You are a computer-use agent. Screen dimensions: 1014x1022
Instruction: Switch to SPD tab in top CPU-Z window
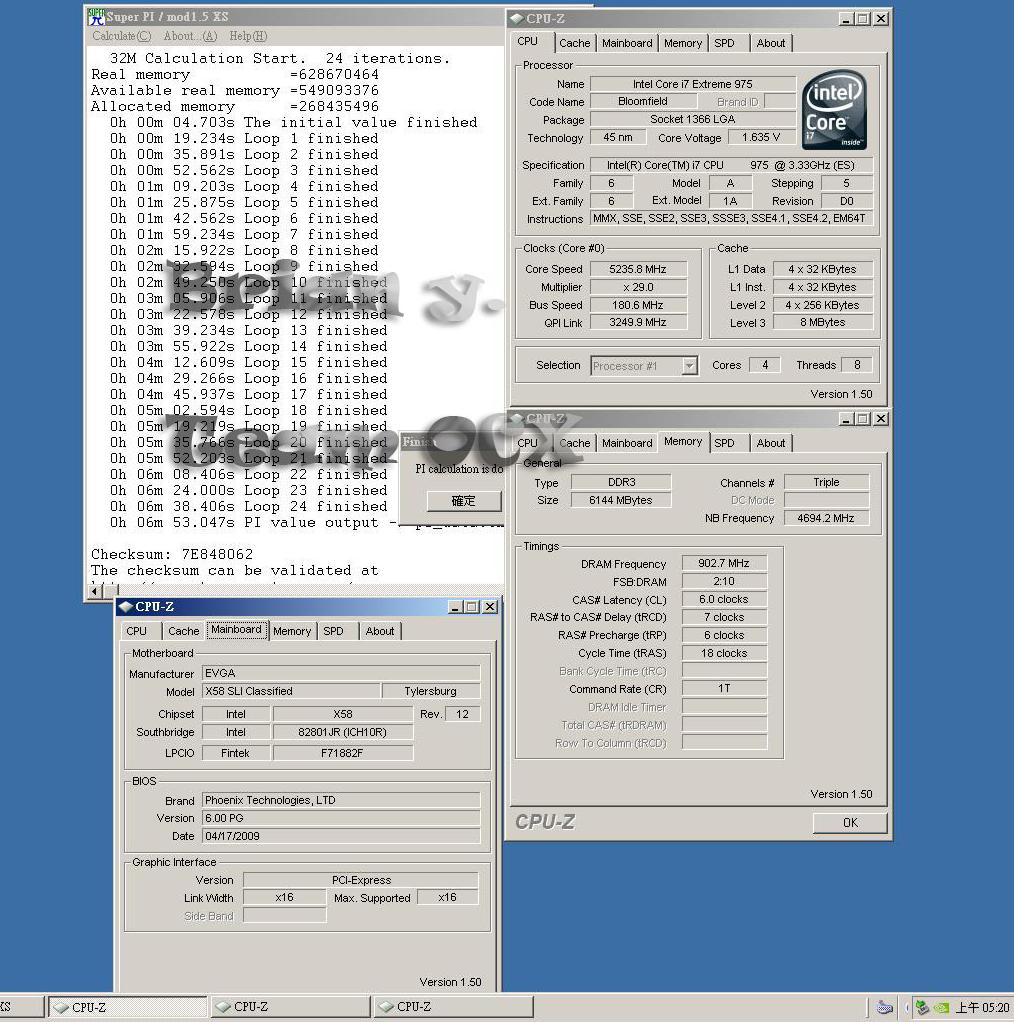(724, 43)
